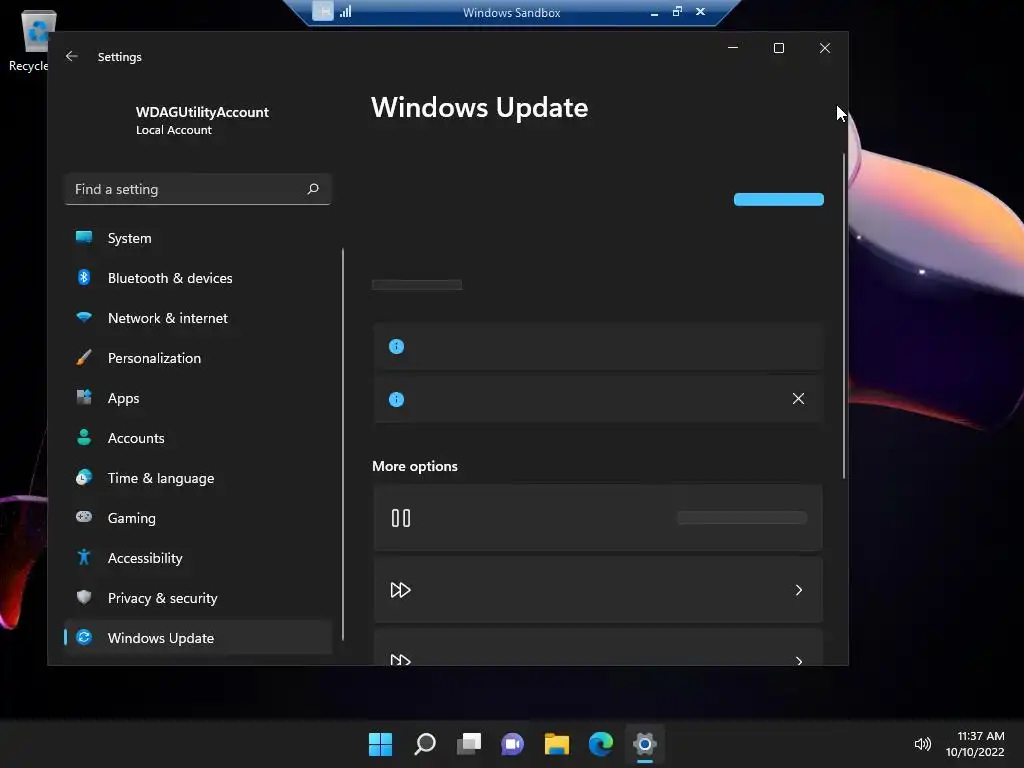Open Bluetooth & devices settings

198,278
